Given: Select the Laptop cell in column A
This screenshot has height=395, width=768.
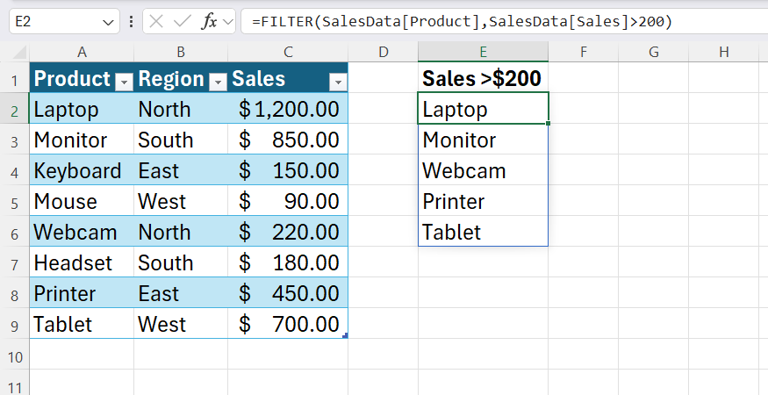Looking at the screenshot, I should pyautogui.click(x=81, y=109).
